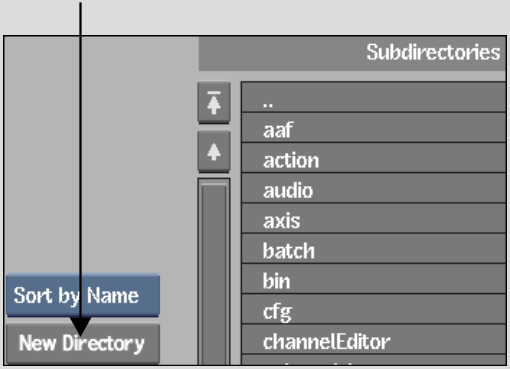Screen dimensions: 510x369
Task: Open the action subdirectory
Action: [374, 158]
